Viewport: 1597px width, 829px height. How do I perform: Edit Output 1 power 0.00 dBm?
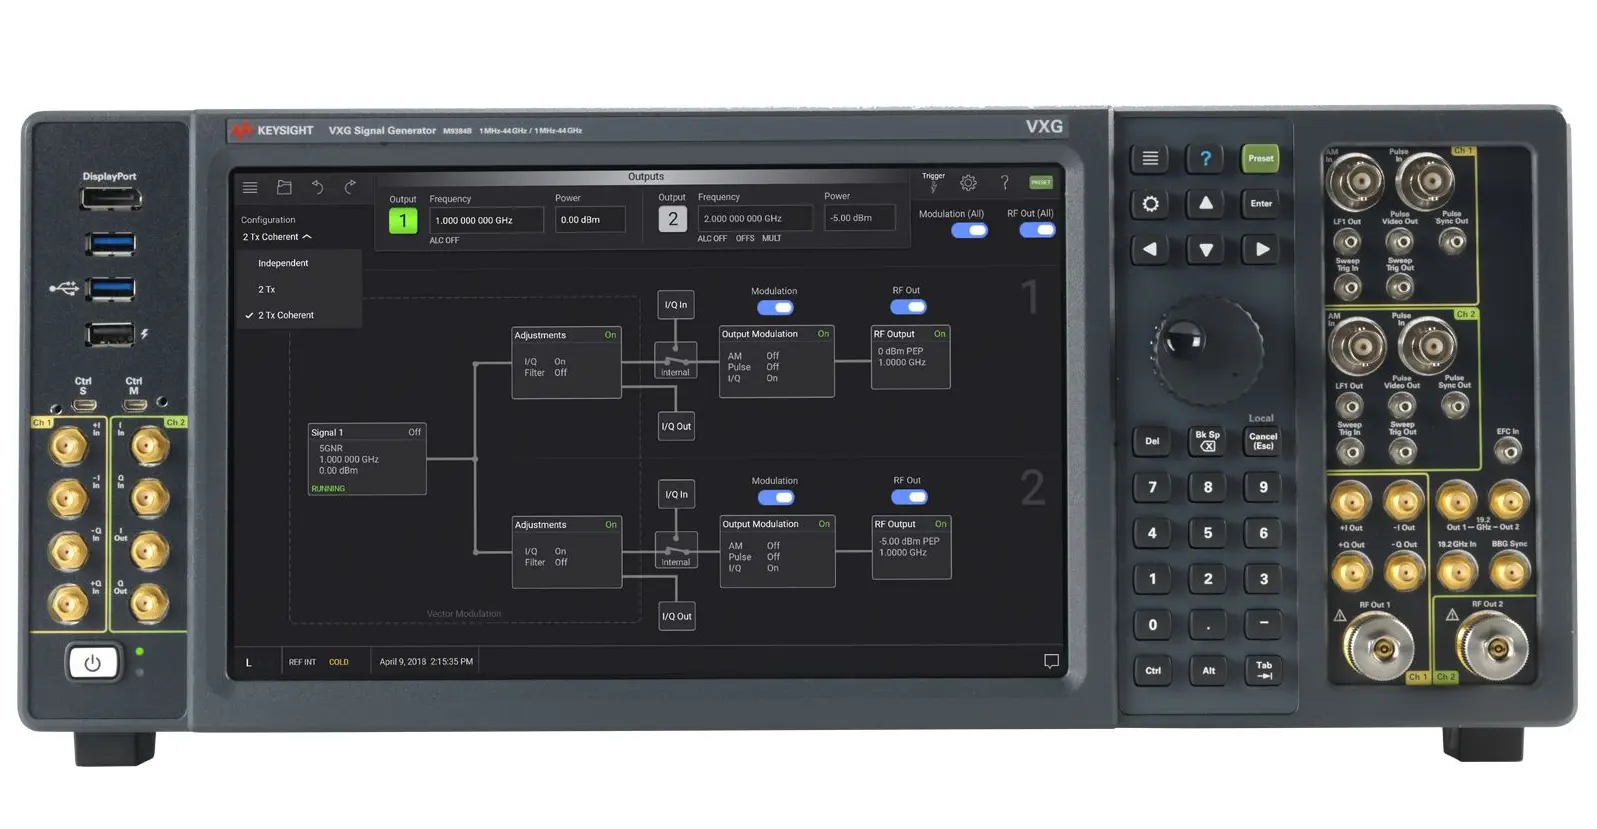pyautogui.click(x=590, y=219)
